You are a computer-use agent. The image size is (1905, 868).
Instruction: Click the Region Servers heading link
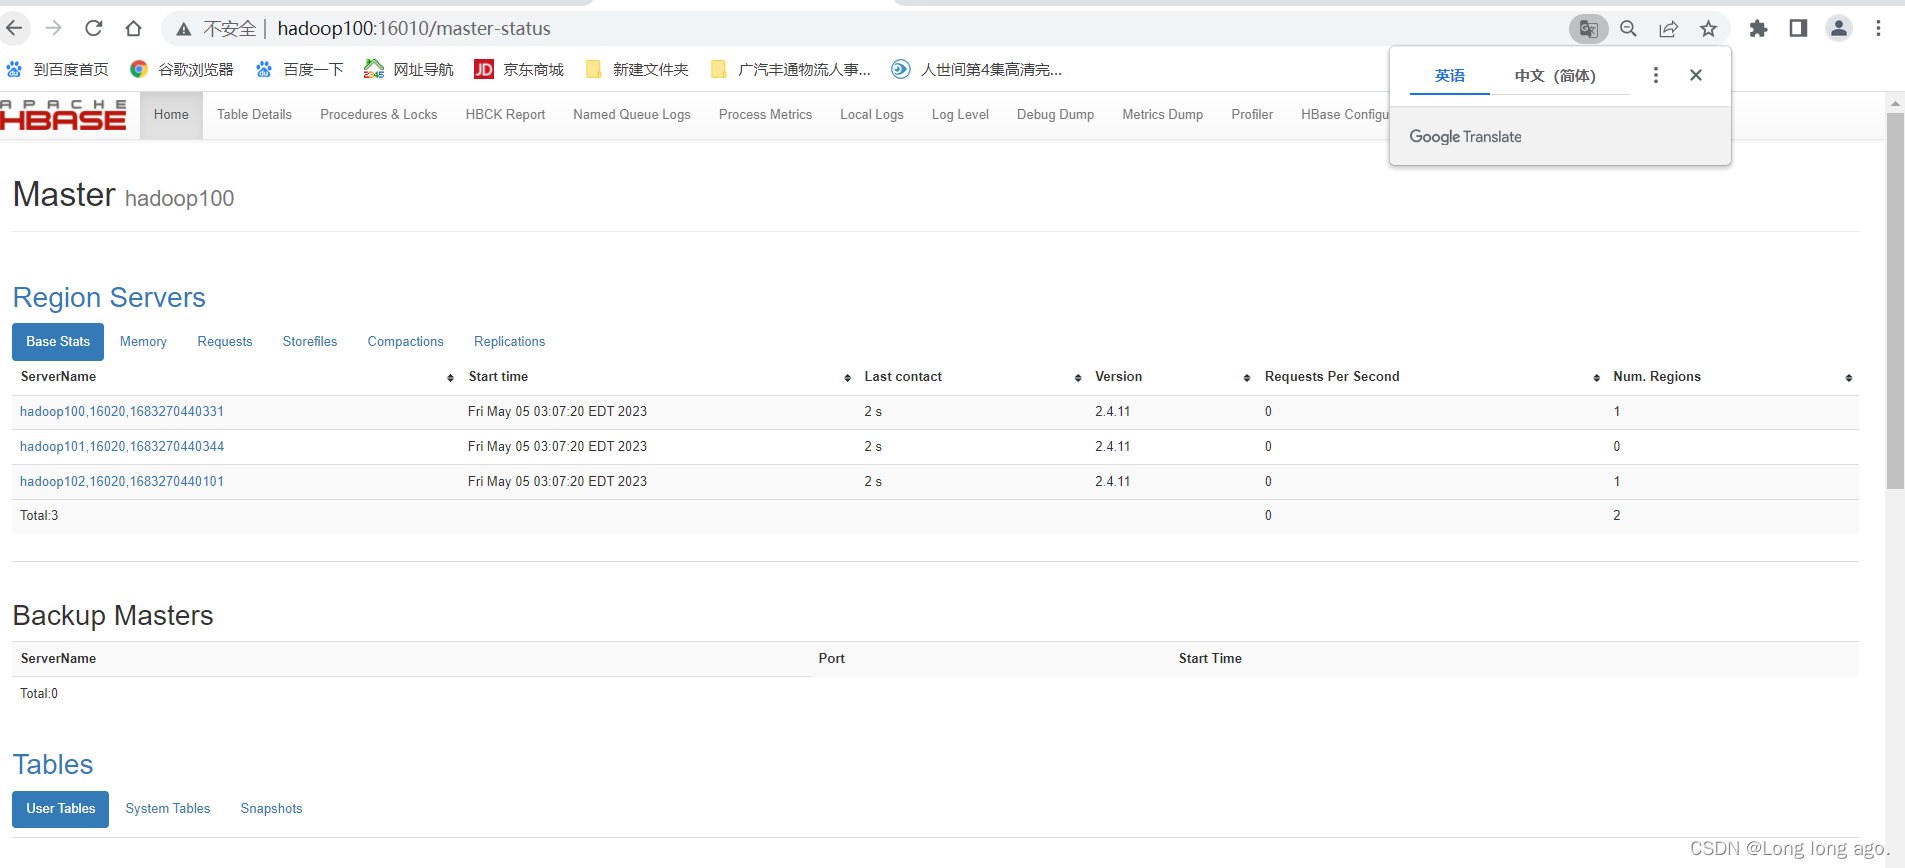click(109, 298)
